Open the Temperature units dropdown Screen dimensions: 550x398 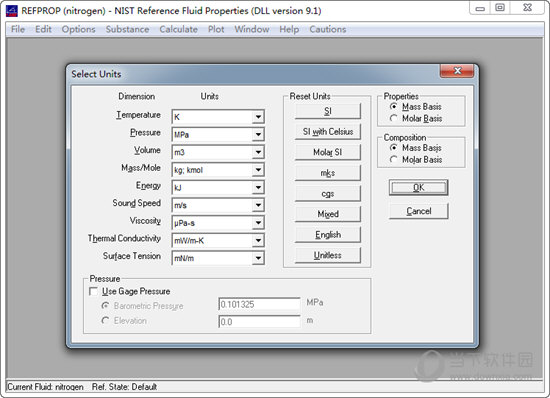coord(258,117)
